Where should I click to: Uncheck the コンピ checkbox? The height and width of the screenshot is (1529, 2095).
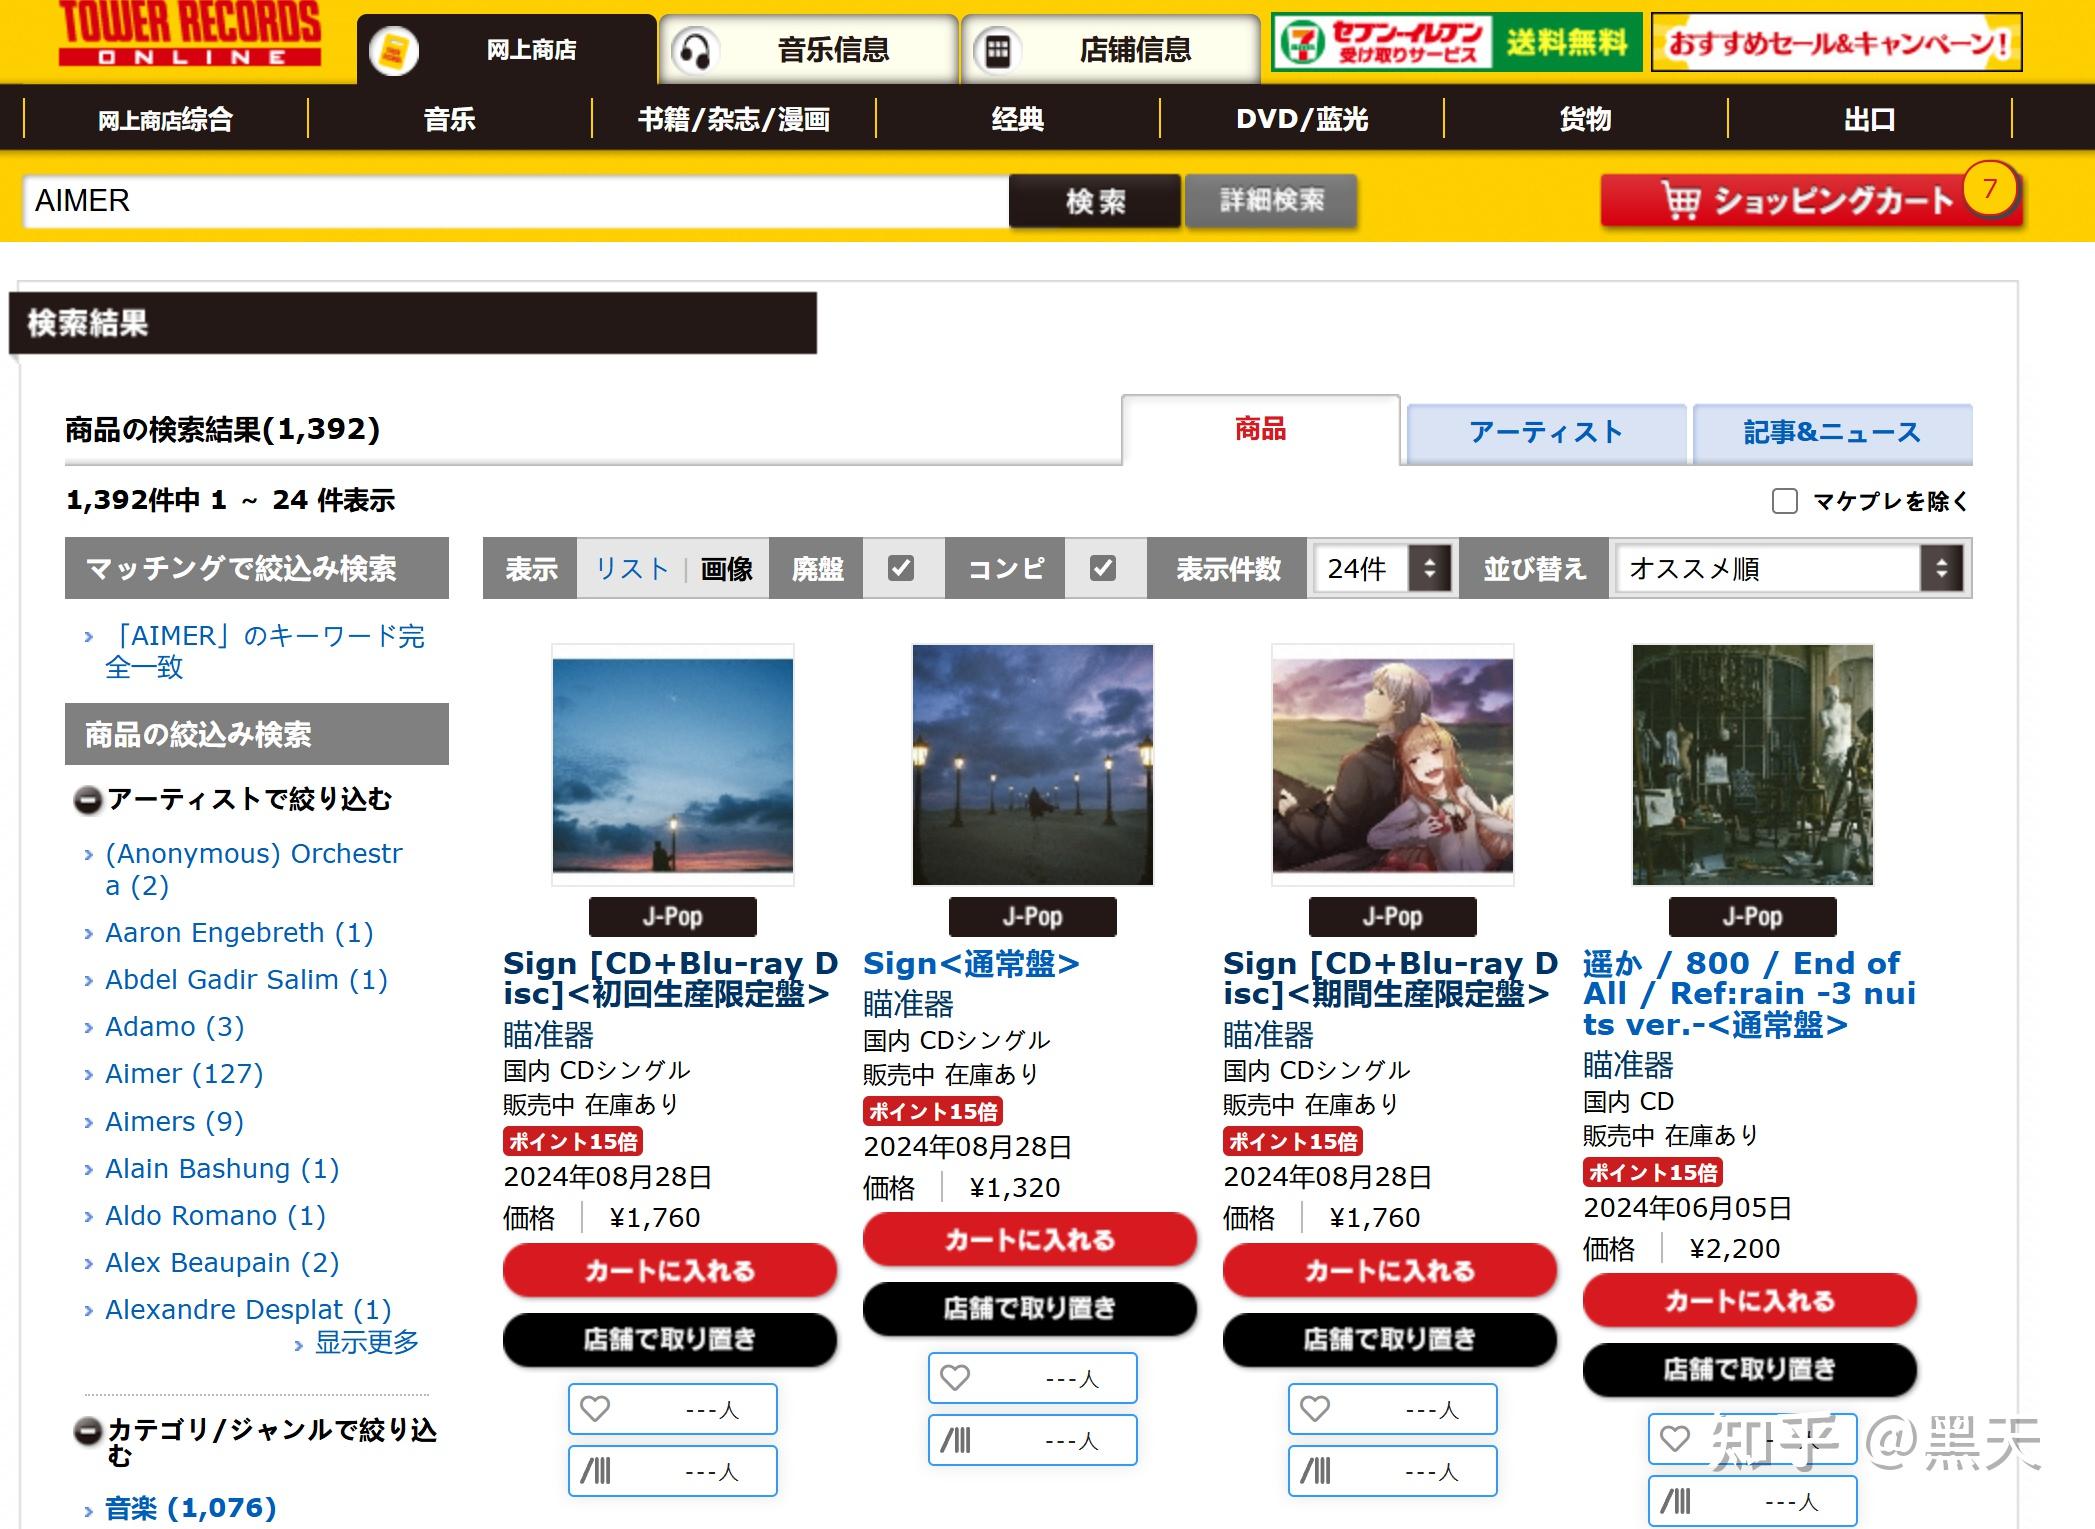click(x=1104, y=569)
